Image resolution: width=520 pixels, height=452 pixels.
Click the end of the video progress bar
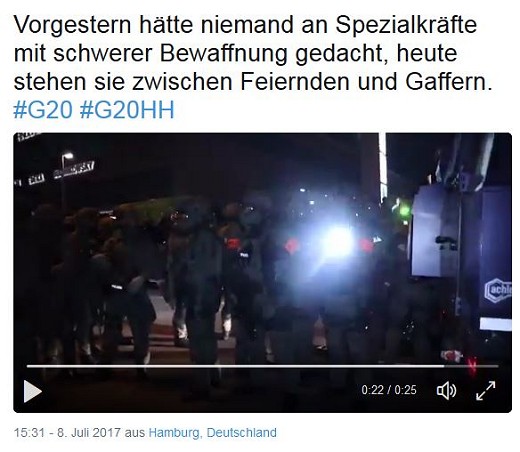pyautogui.click(x=497, y=366)
